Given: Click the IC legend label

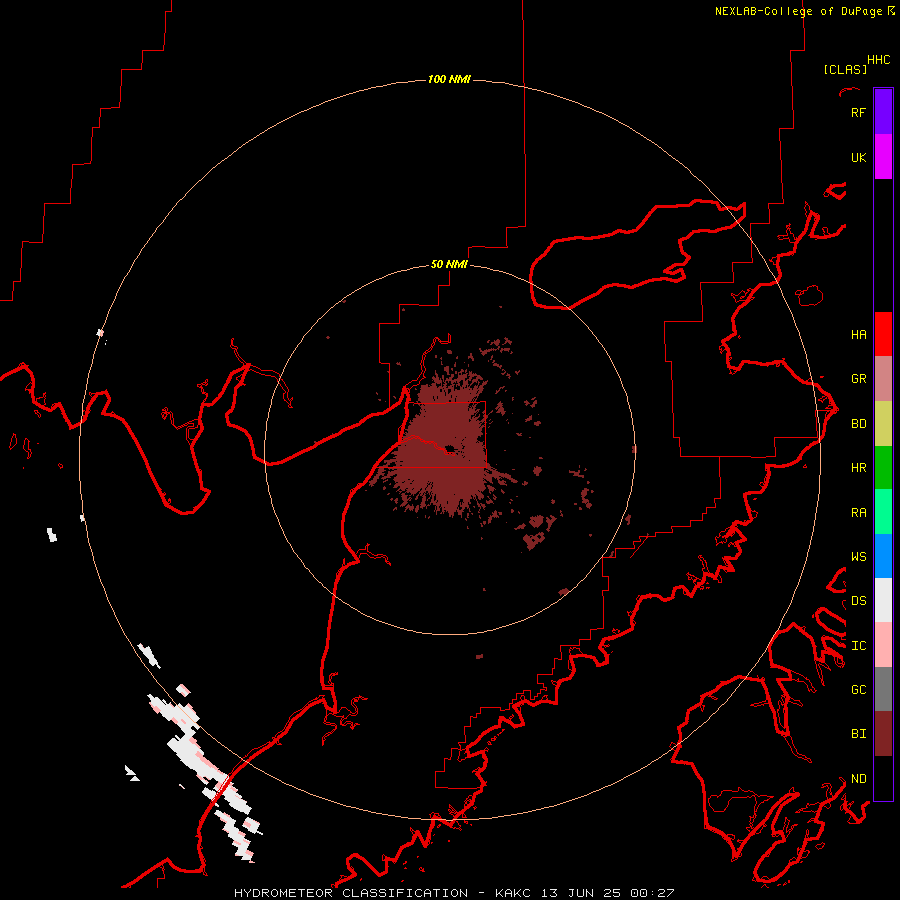Looking at the screenshot, I should pos(858,645).
